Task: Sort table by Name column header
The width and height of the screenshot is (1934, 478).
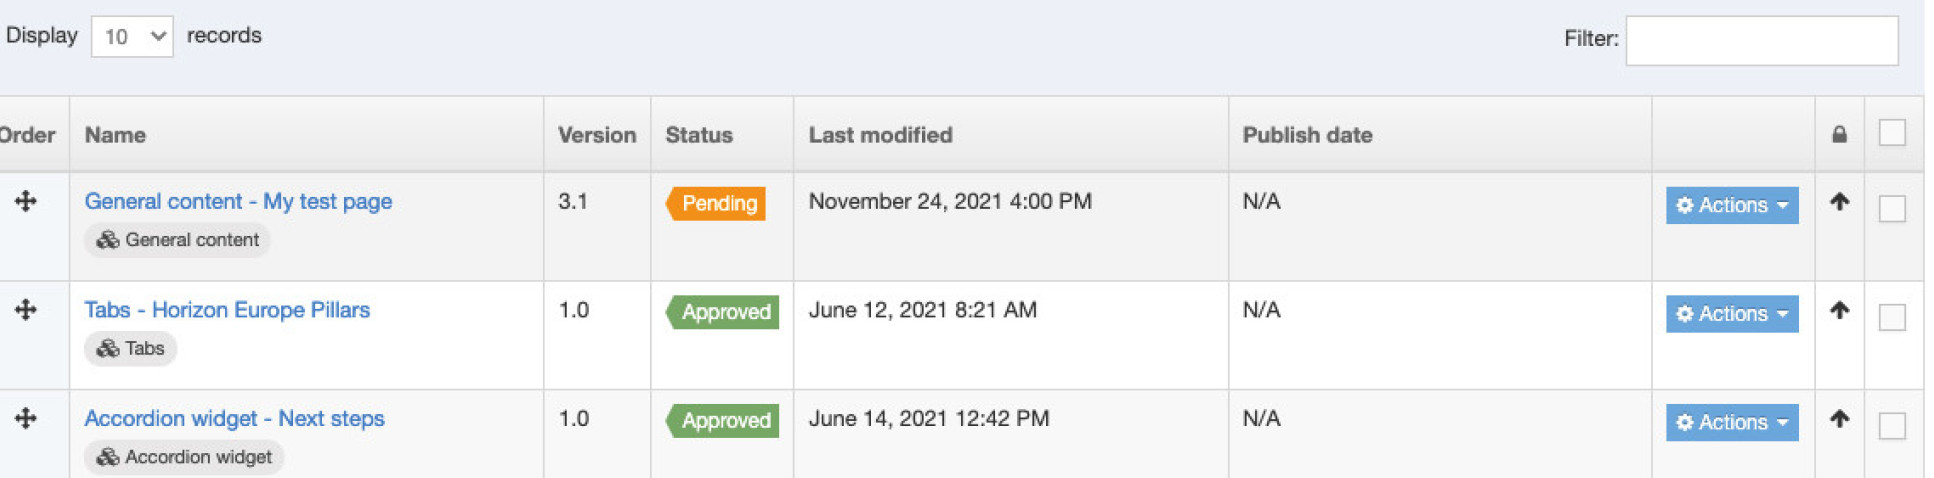Action: coord(115,135)
